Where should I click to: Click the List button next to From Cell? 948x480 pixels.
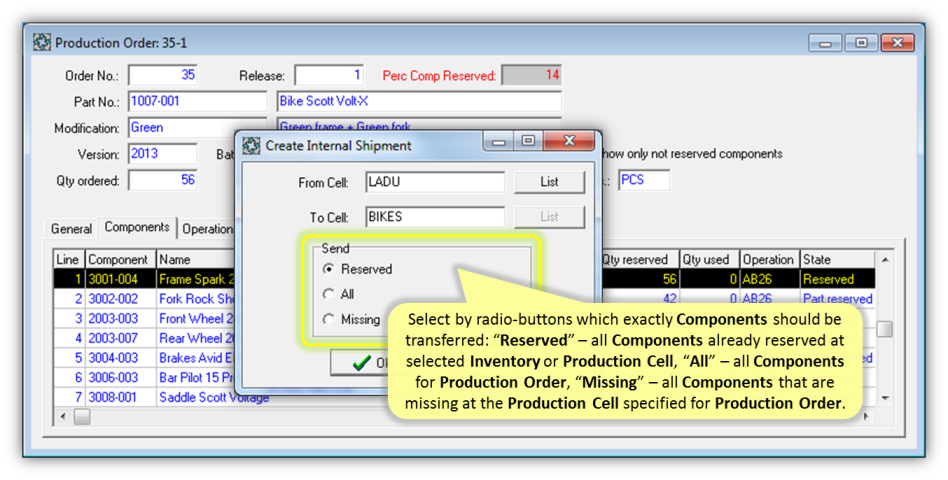click(549, 182)
